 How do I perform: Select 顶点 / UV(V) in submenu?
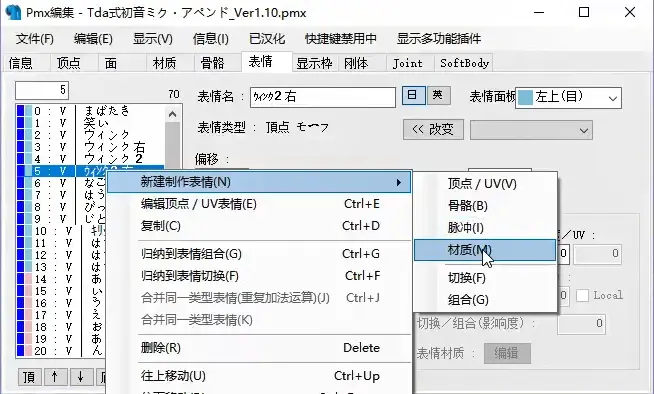point(485,183)
